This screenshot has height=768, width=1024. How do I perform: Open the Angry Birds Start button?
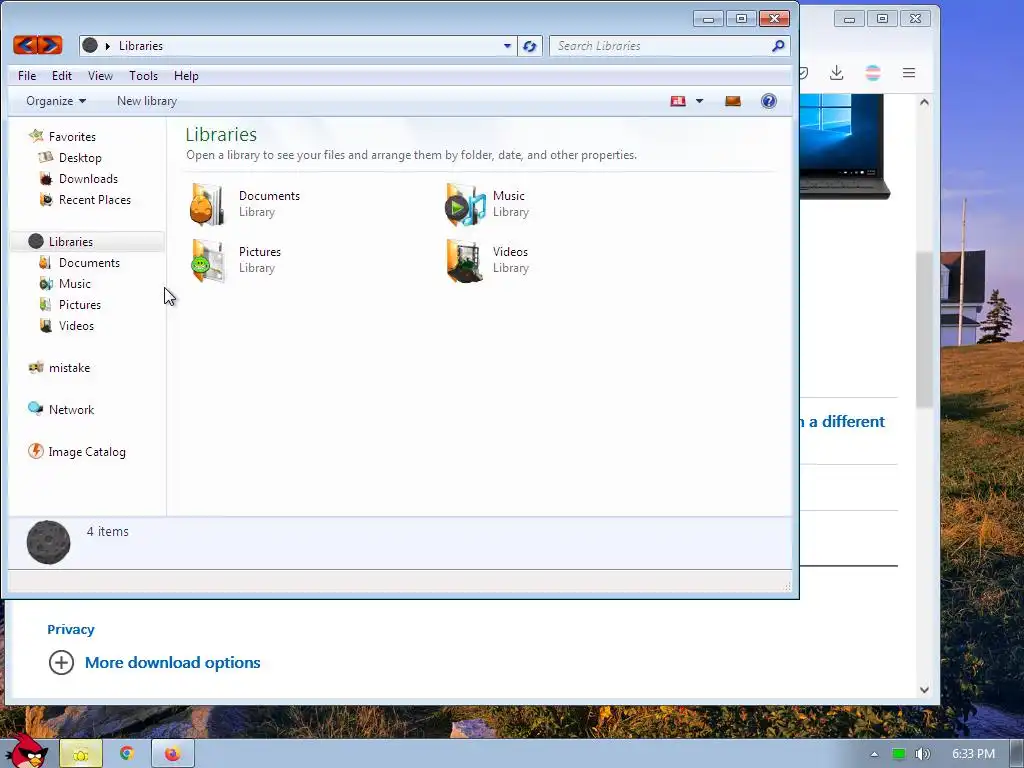[x=26, y=751]
